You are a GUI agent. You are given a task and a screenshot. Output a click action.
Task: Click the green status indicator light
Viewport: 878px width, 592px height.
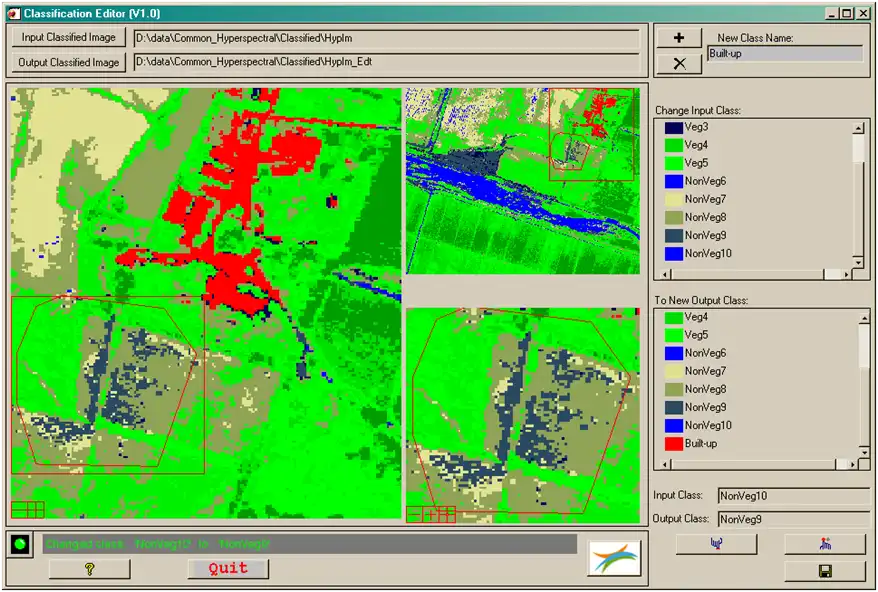pyautogui.click(x=21, y=544)
